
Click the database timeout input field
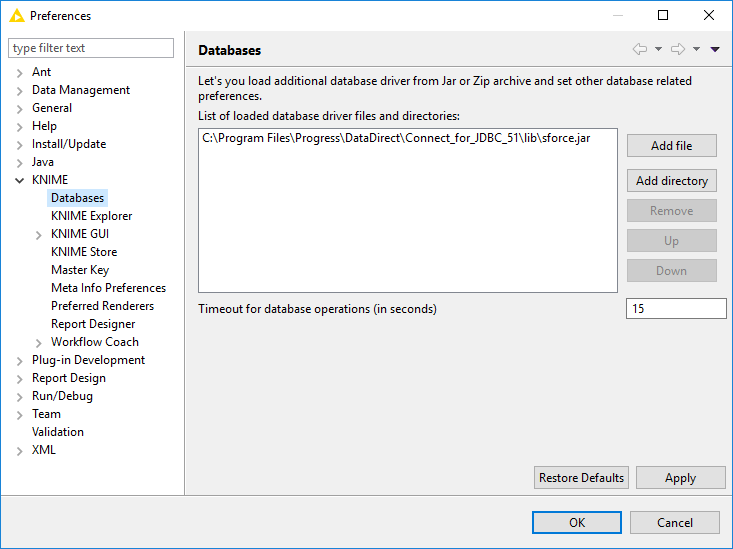click(x=676, y=309)
